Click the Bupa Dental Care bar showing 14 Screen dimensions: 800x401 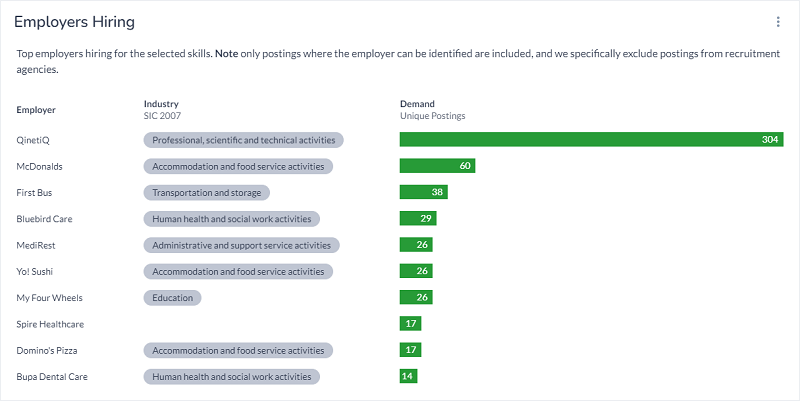tap(408, 377)
